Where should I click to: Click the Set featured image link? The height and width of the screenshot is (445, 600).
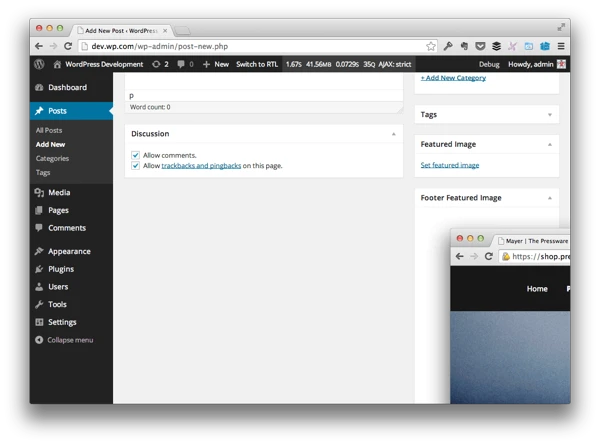449,165
